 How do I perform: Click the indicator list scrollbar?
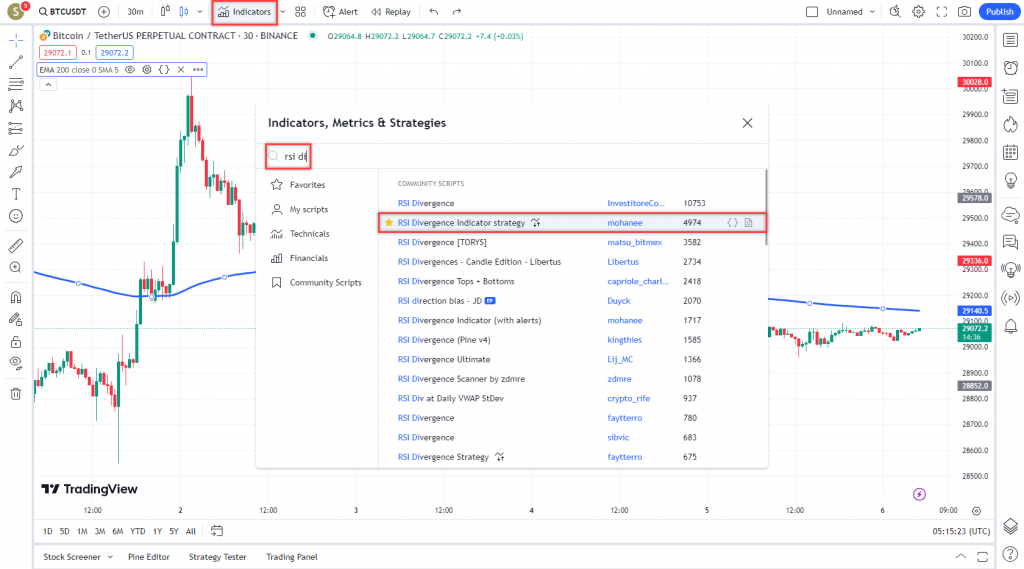[x=765, y=207]
